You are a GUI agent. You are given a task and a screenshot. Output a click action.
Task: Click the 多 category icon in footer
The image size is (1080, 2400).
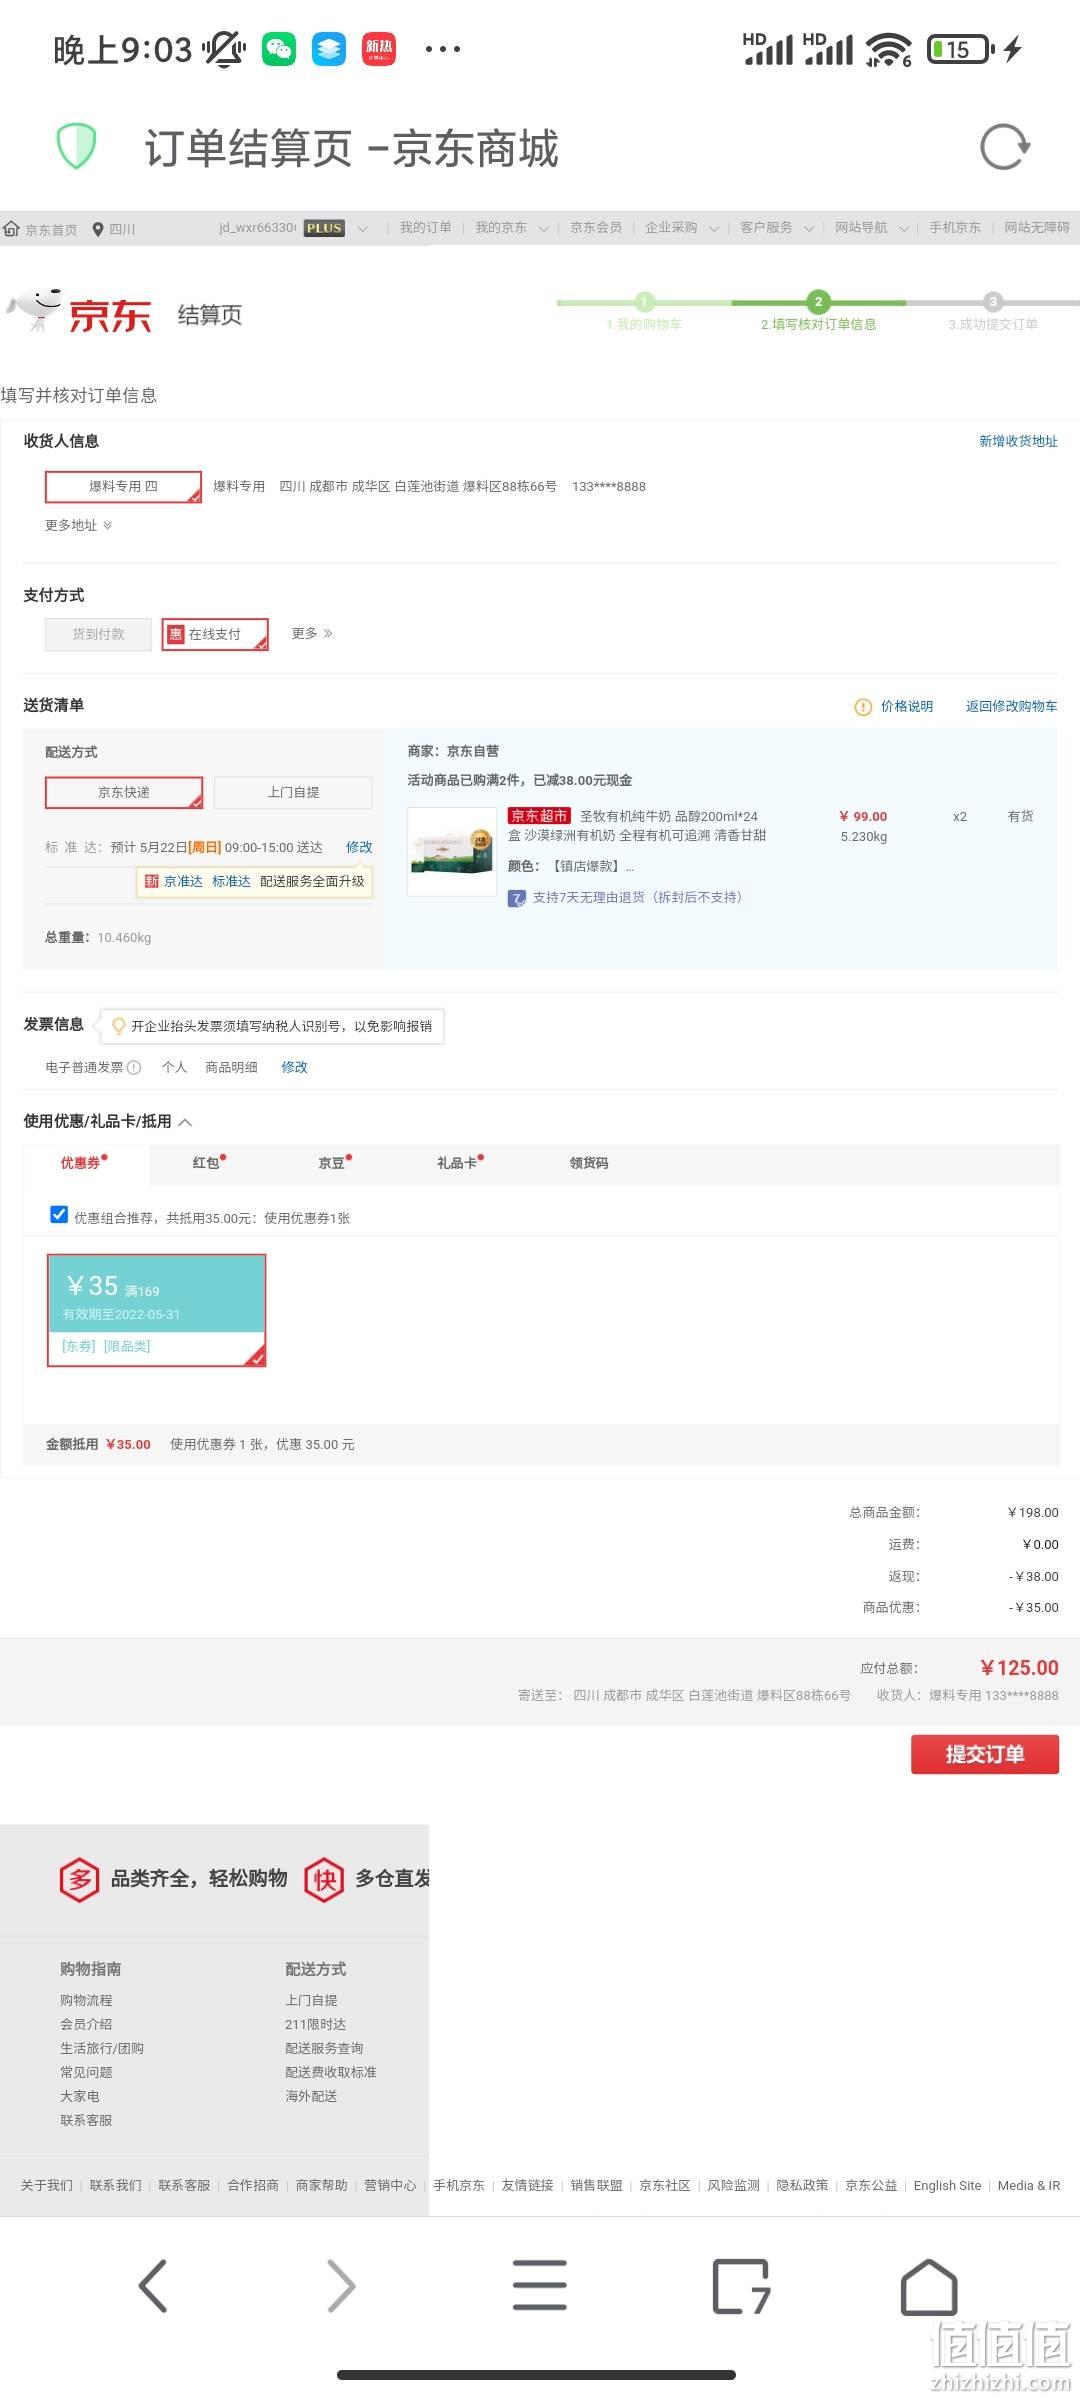coord(80,1880)
